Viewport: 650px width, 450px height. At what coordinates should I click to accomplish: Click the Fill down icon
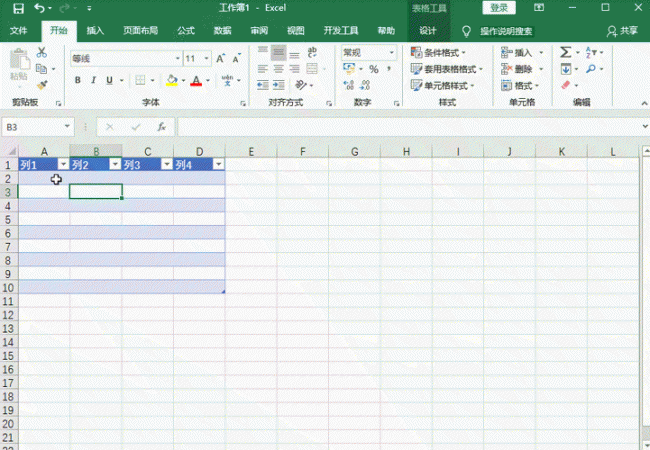coord(566,69)
